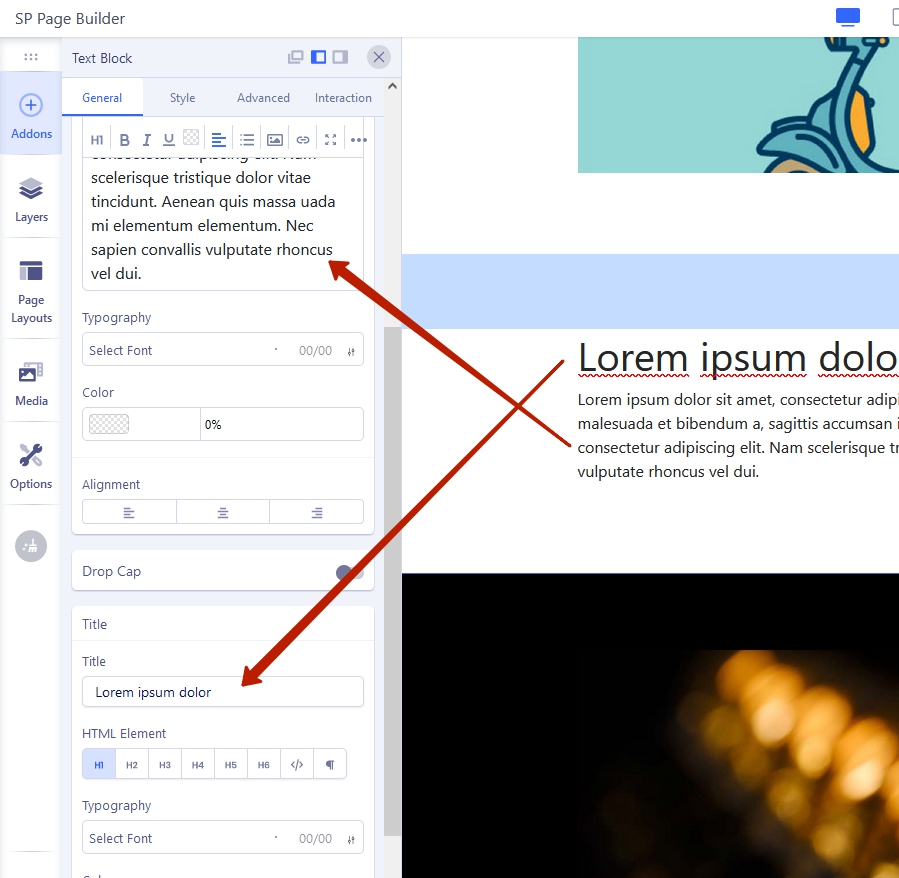
Task: Open the Media manager icon
Action: (31, 383)
